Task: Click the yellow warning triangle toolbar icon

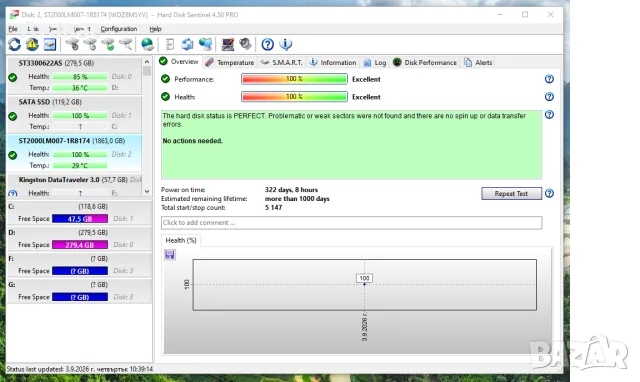Action: coord(32,44)
